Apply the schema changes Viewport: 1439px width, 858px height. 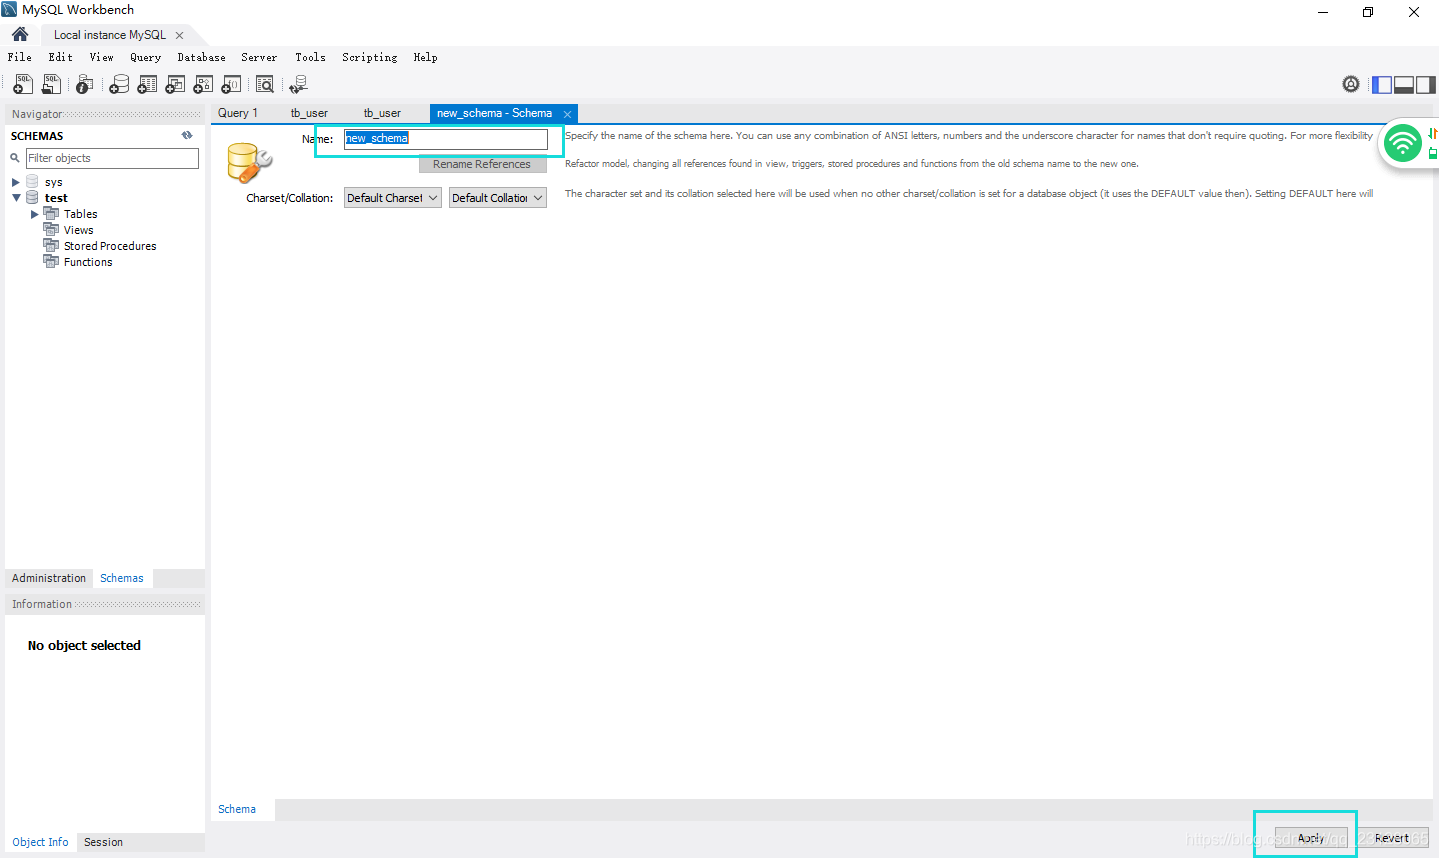click(1311, 838)
